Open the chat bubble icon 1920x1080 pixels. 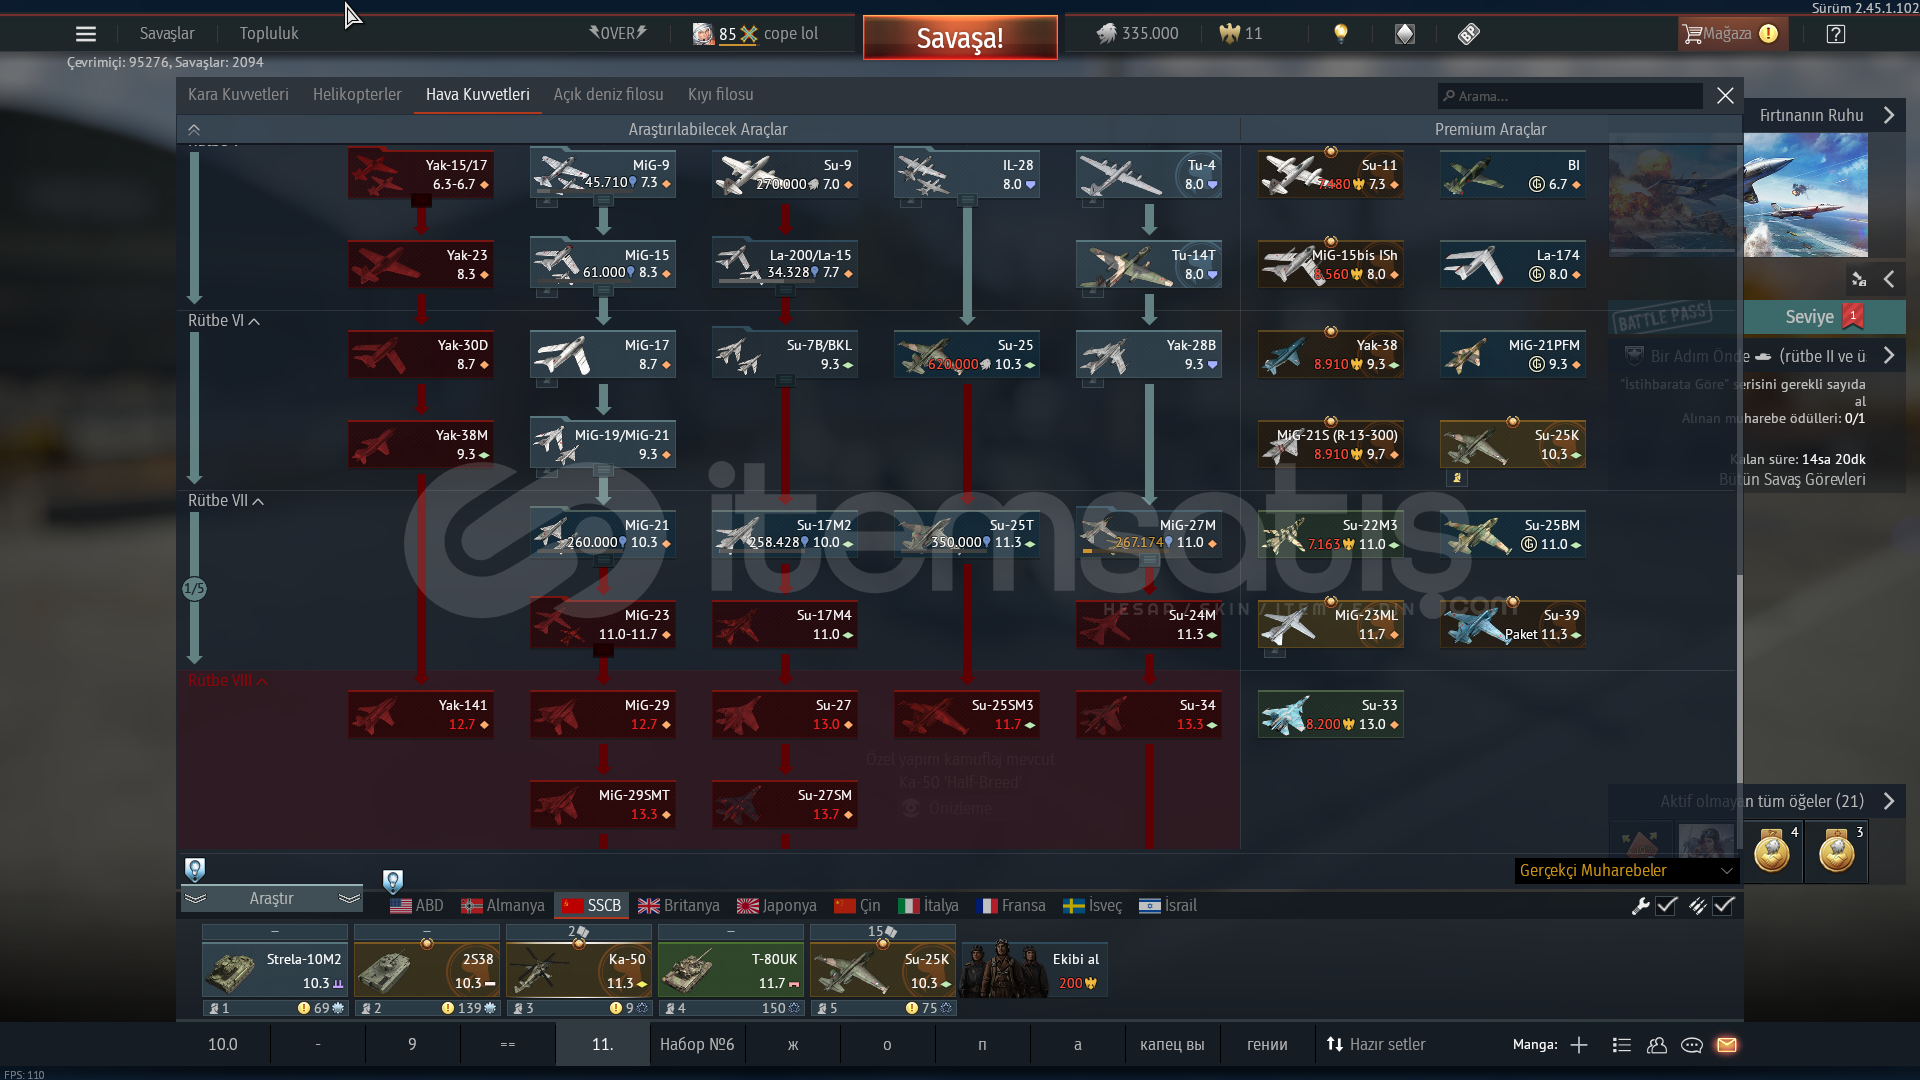point(1692,1045)
